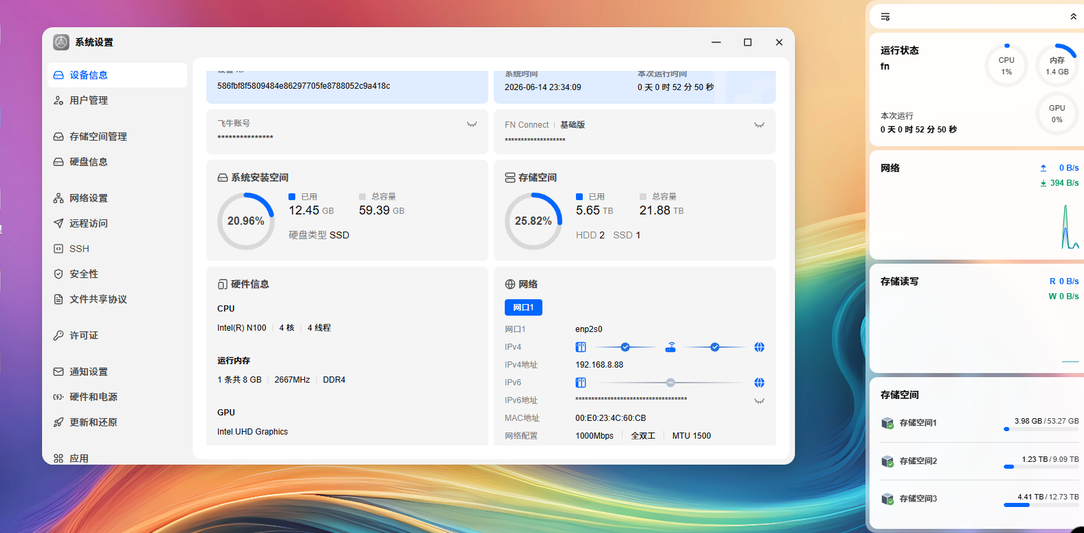Open 通知设置 mail icon

click(x=59, y=372)
